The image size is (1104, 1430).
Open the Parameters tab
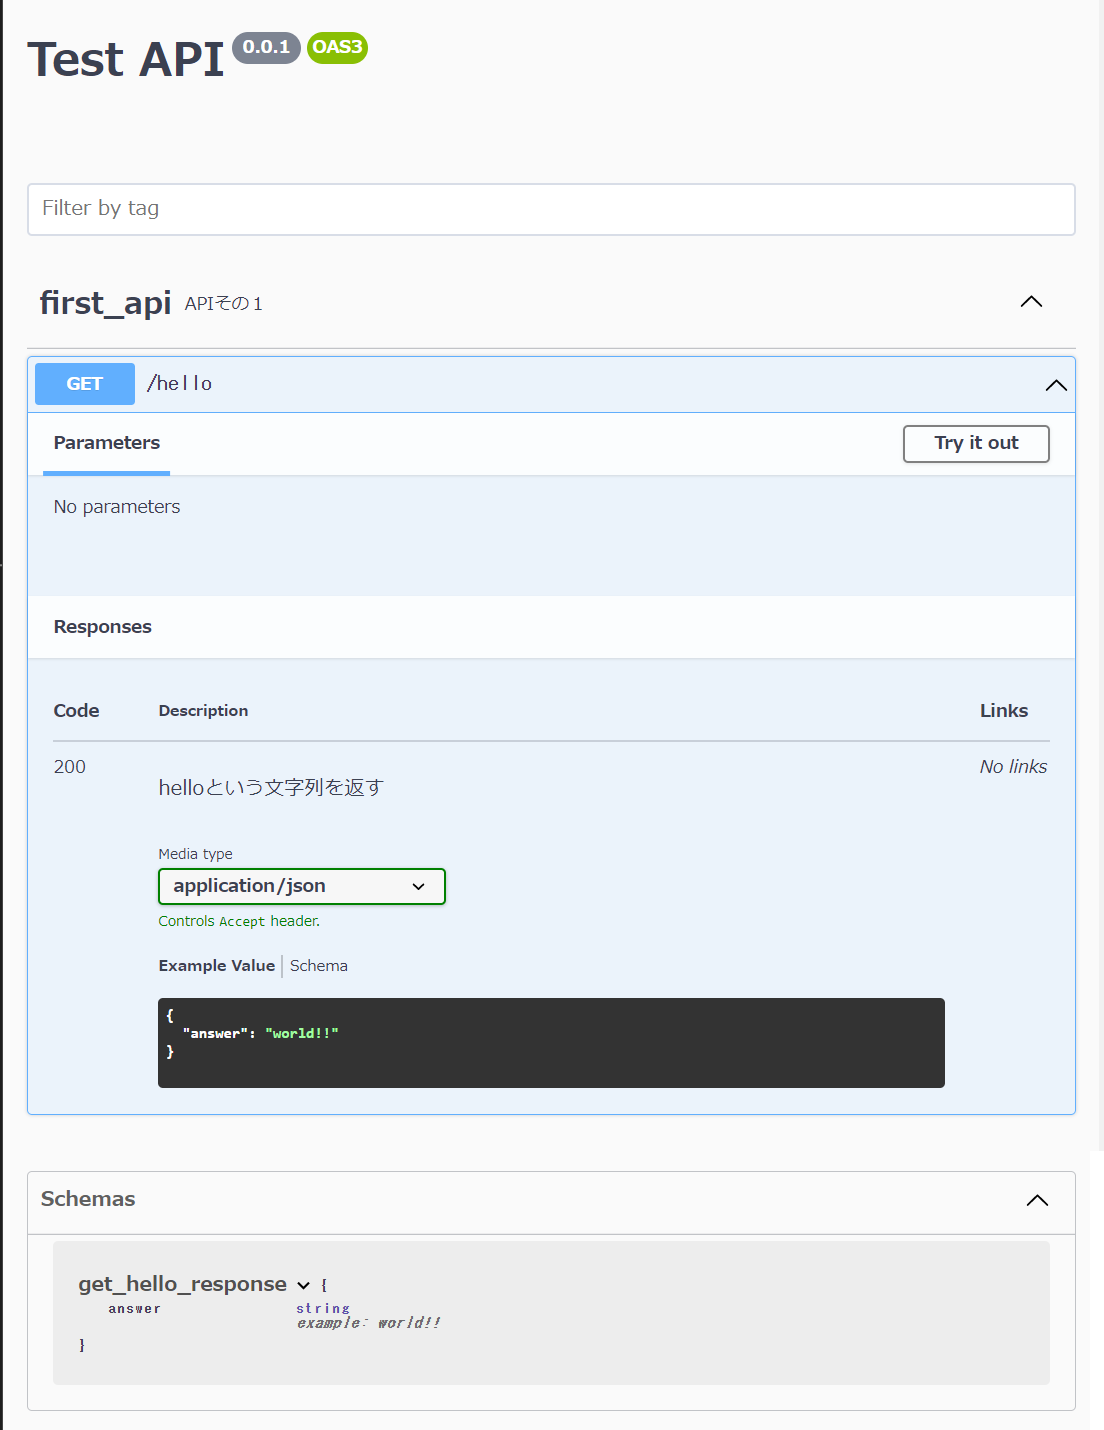click(107, 443)
